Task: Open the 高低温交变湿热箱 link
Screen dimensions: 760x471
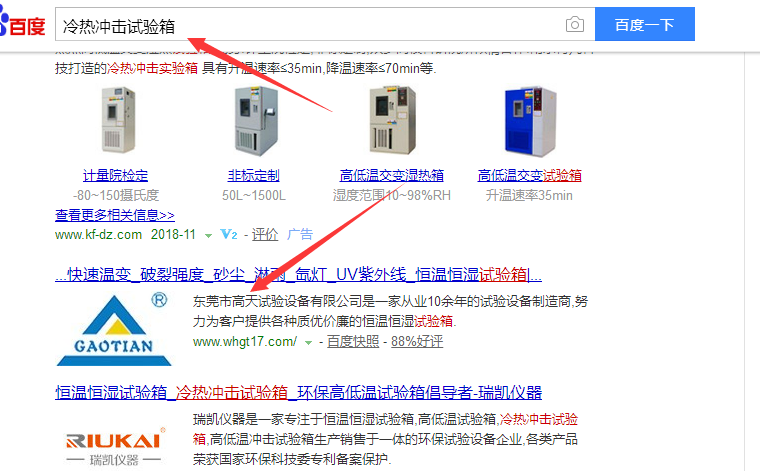Action: click(x=392, y=175)
